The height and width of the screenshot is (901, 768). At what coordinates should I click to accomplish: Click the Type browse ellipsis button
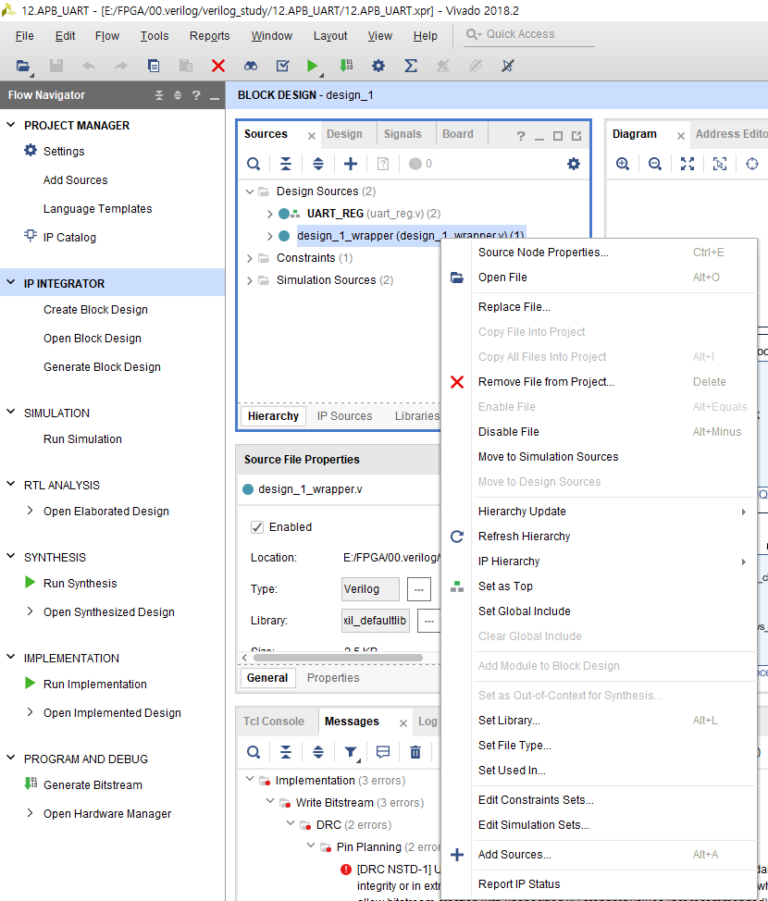coord(419,589)
